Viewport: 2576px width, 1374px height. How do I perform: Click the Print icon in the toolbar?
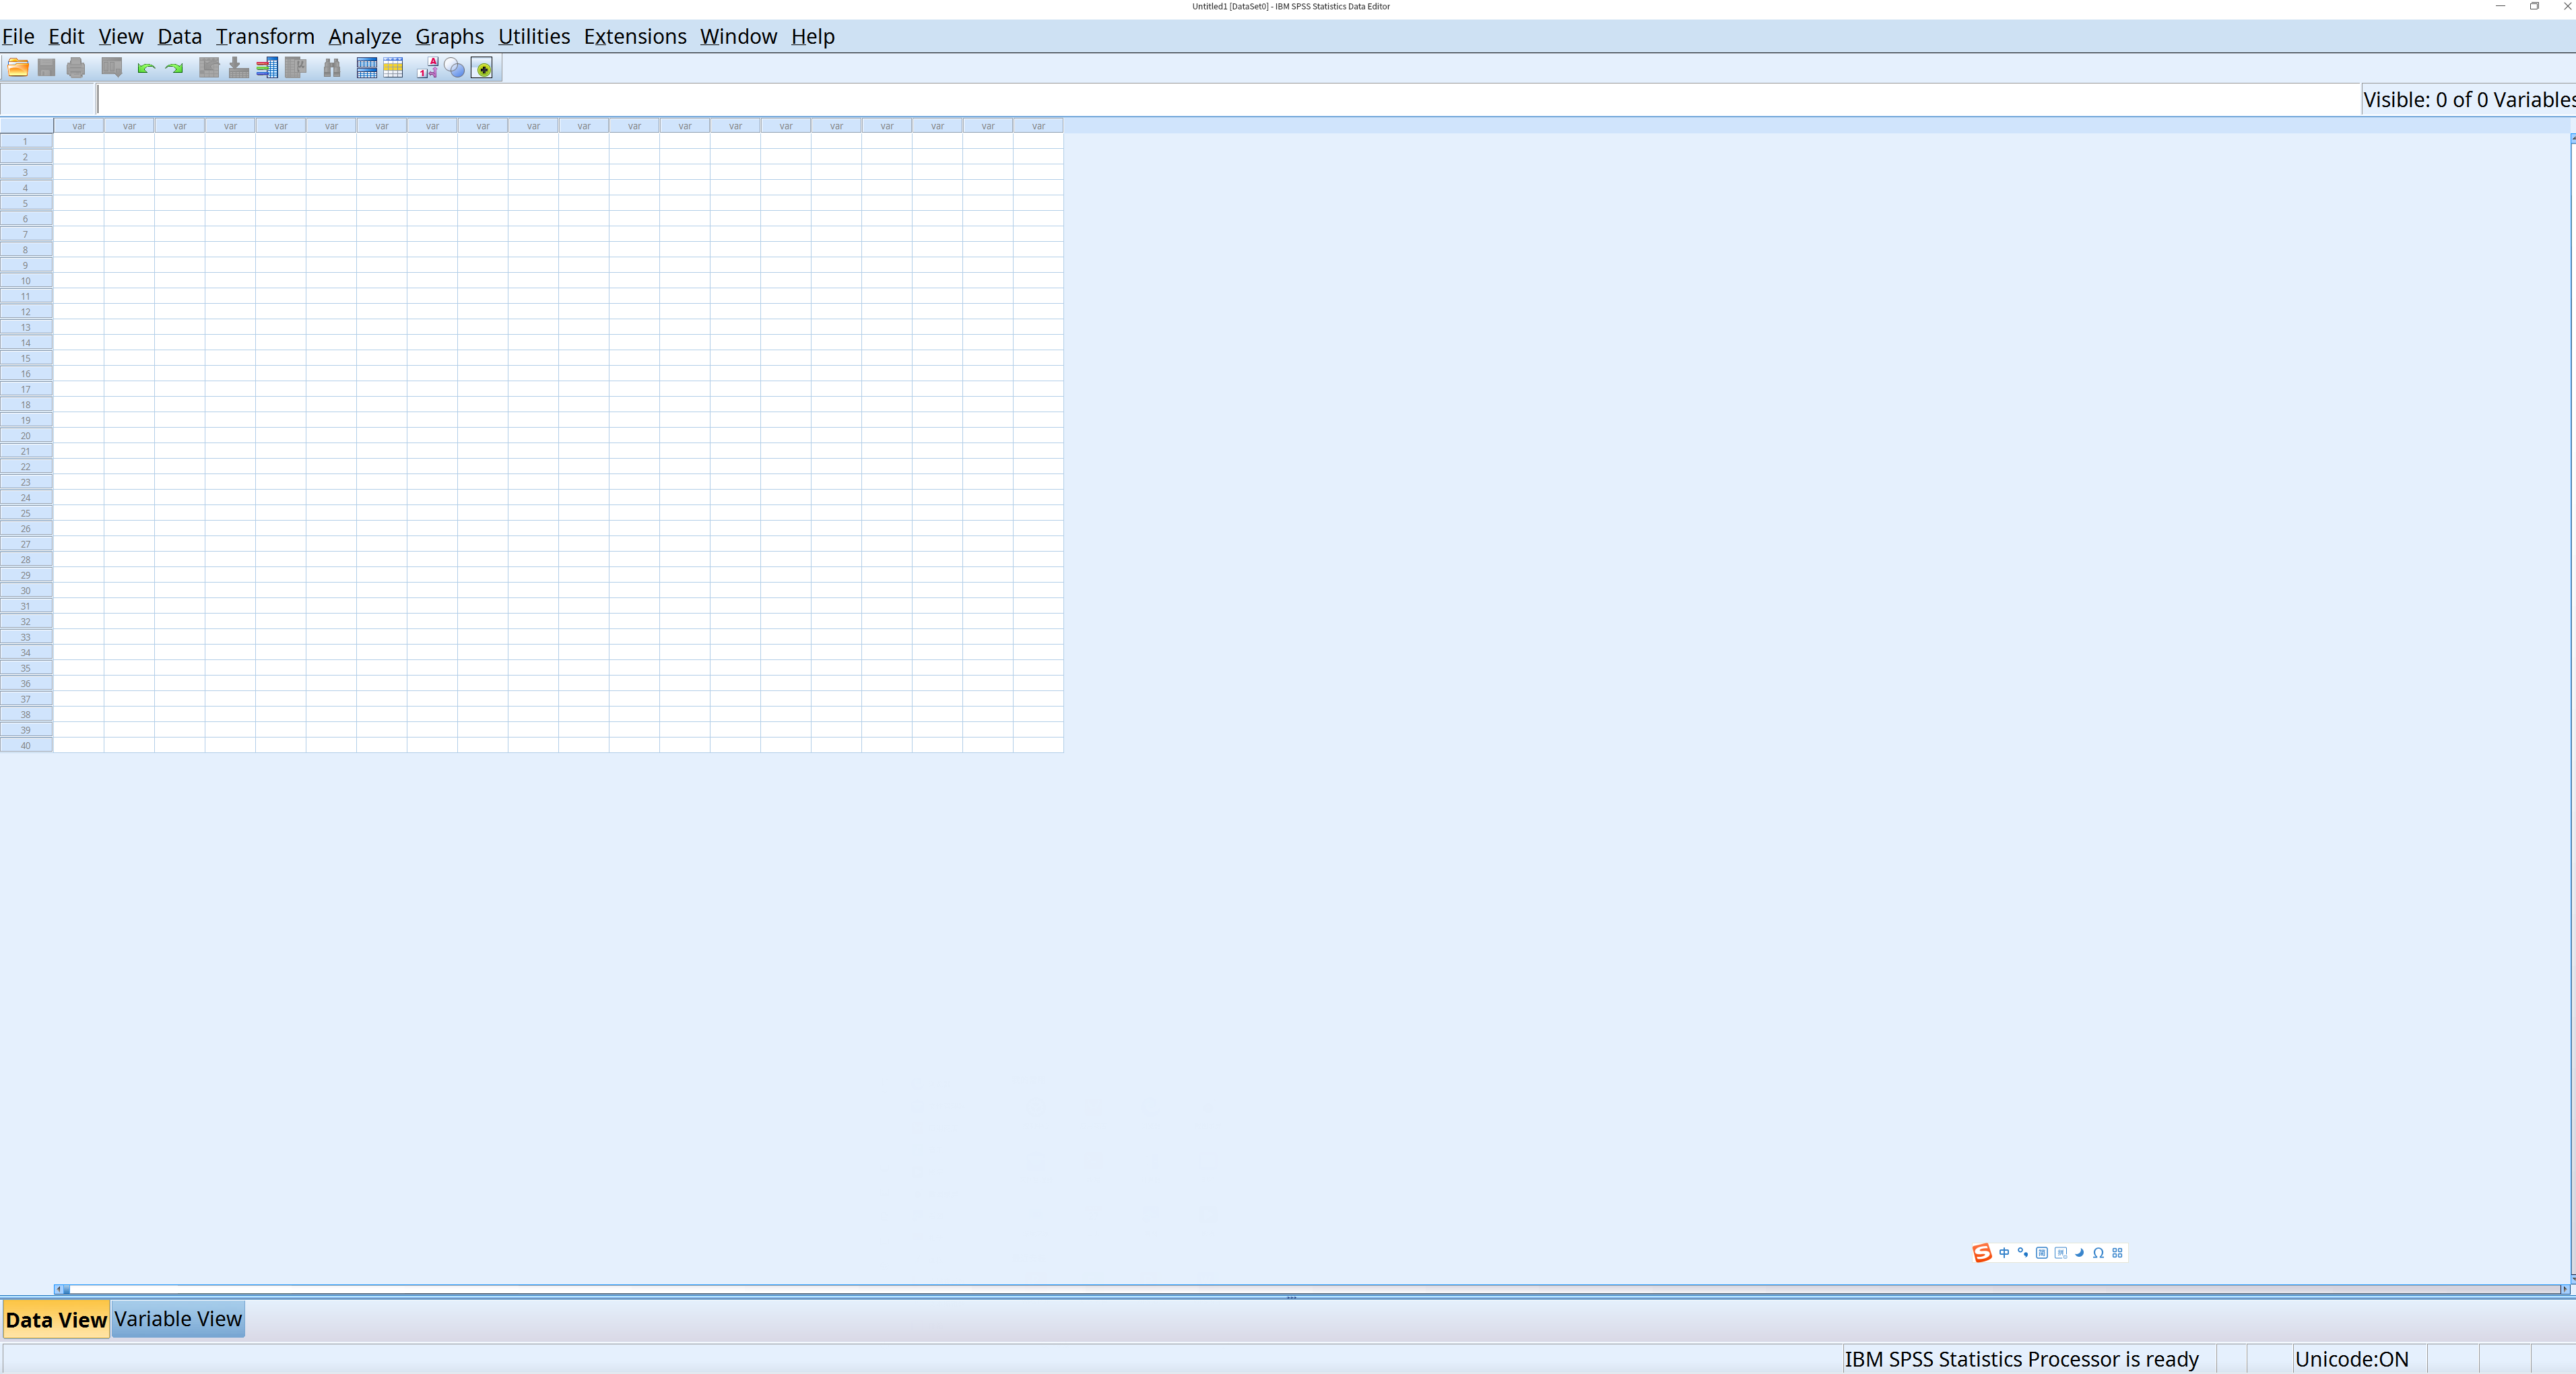click(76, 68)
